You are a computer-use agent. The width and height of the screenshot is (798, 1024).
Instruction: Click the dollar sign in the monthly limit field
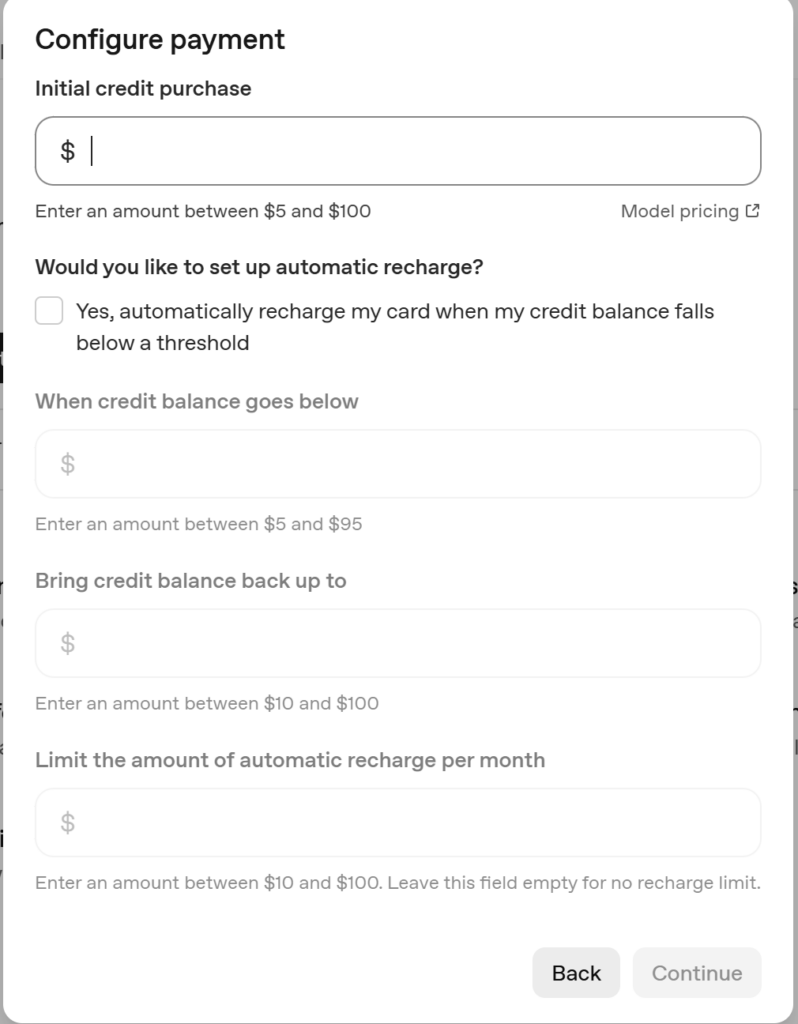point(67,822)
